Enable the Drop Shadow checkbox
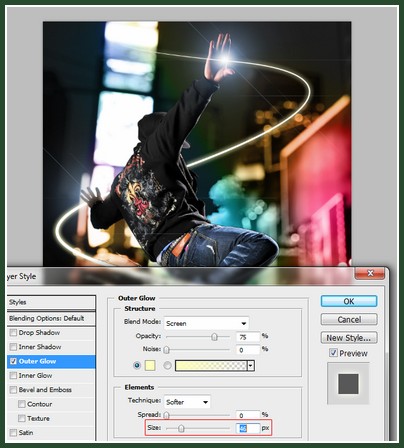Image resolution: width=404 pixels, height=448 pixels. point(13,333)
